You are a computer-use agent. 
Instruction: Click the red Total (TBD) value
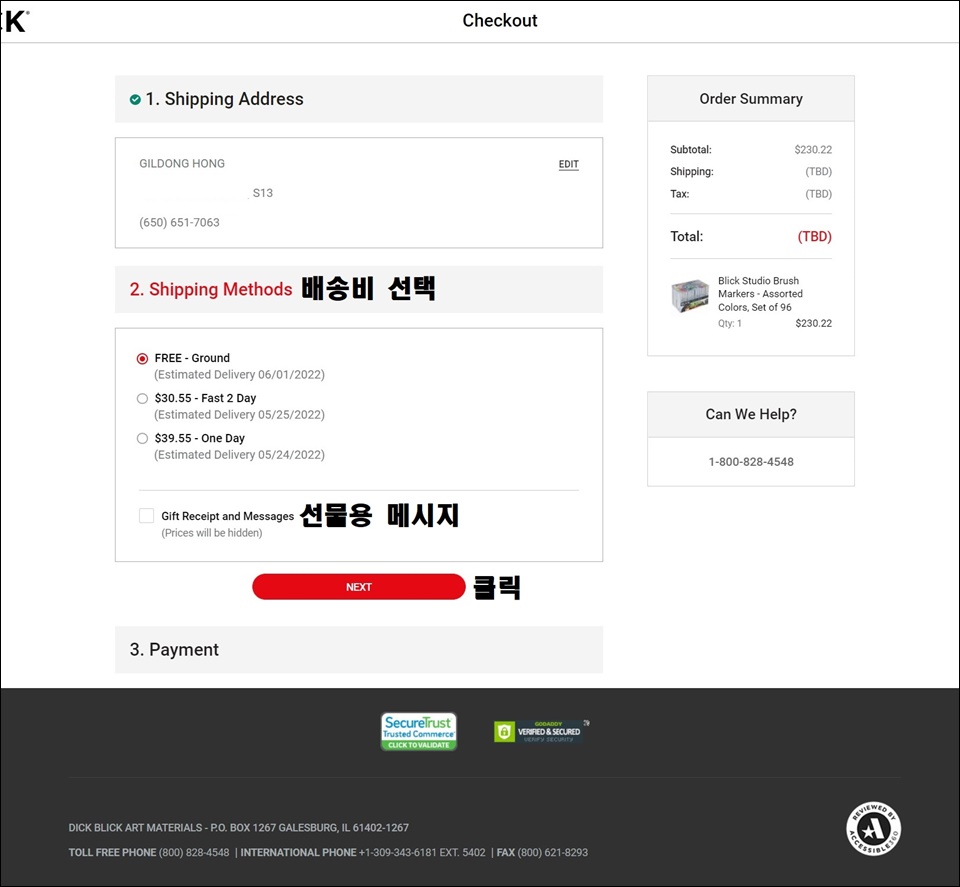tap(814, 236)
